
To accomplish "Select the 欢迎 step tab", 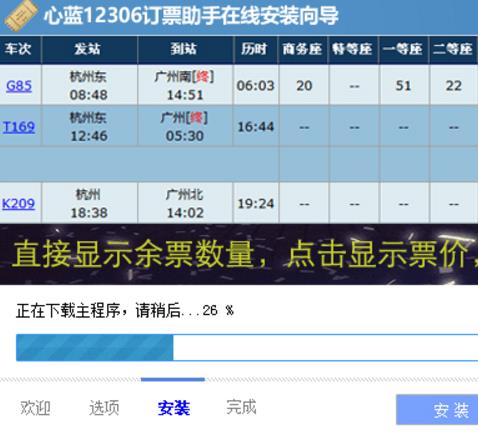I will (35, 408).
